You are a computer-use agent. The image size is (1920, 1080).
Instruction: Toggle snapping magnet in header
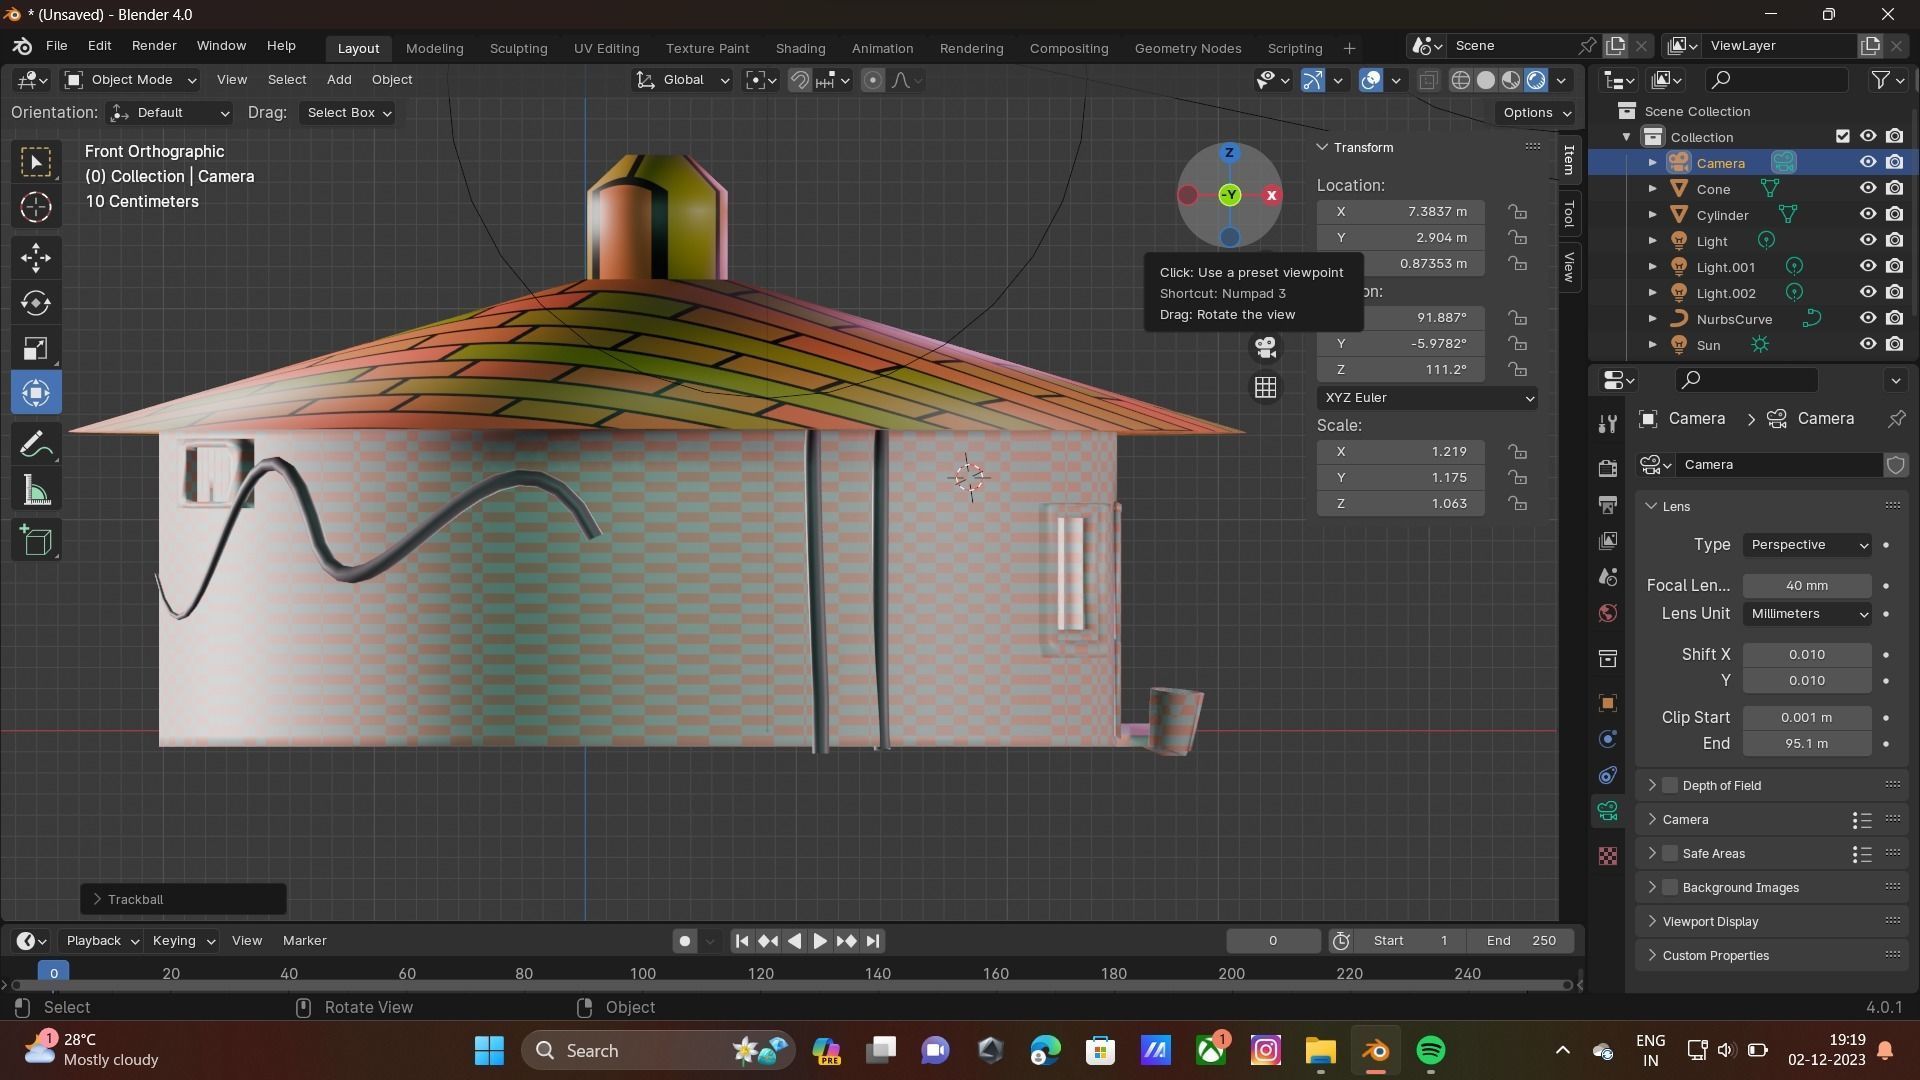coord(799,80)
